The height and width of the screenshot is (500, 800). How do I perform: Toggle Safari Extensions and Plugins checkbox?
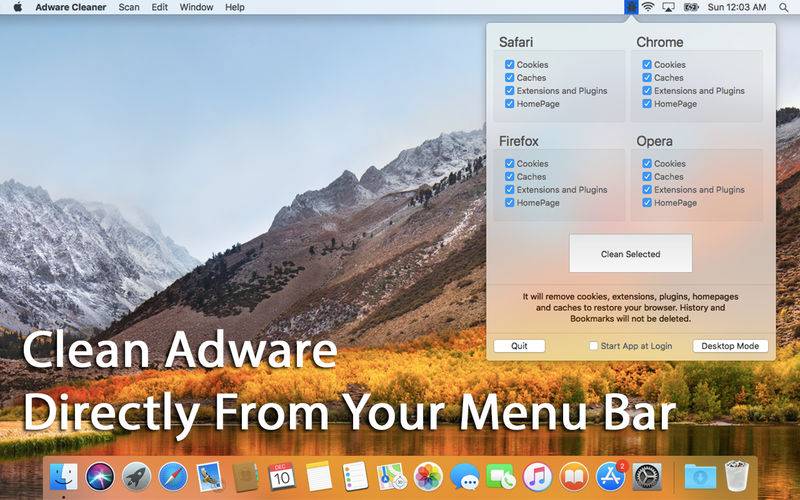[x=509, y=91]
